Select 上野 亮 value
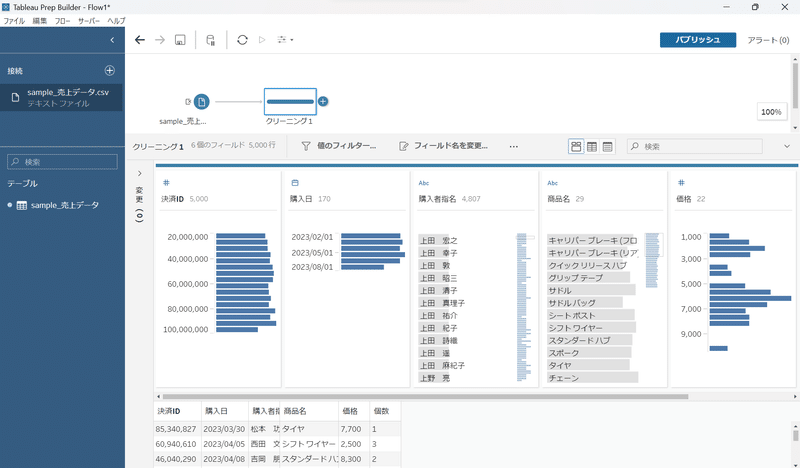800x468 pixels. pyautogui.click(x=435, y=378)
